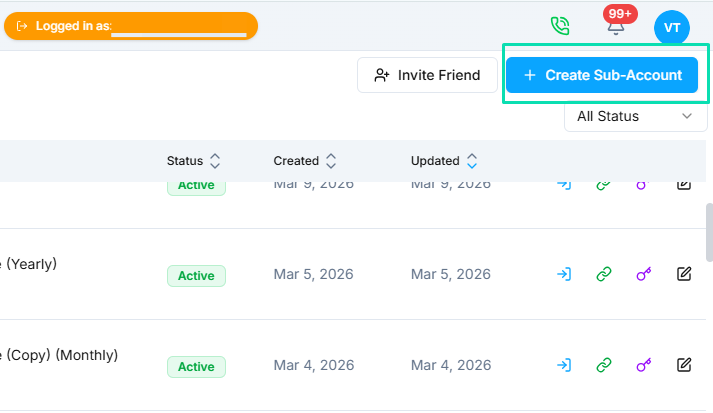Click Created date Mar 4, 2026
The image size is (713, 413).
[314, 365]
